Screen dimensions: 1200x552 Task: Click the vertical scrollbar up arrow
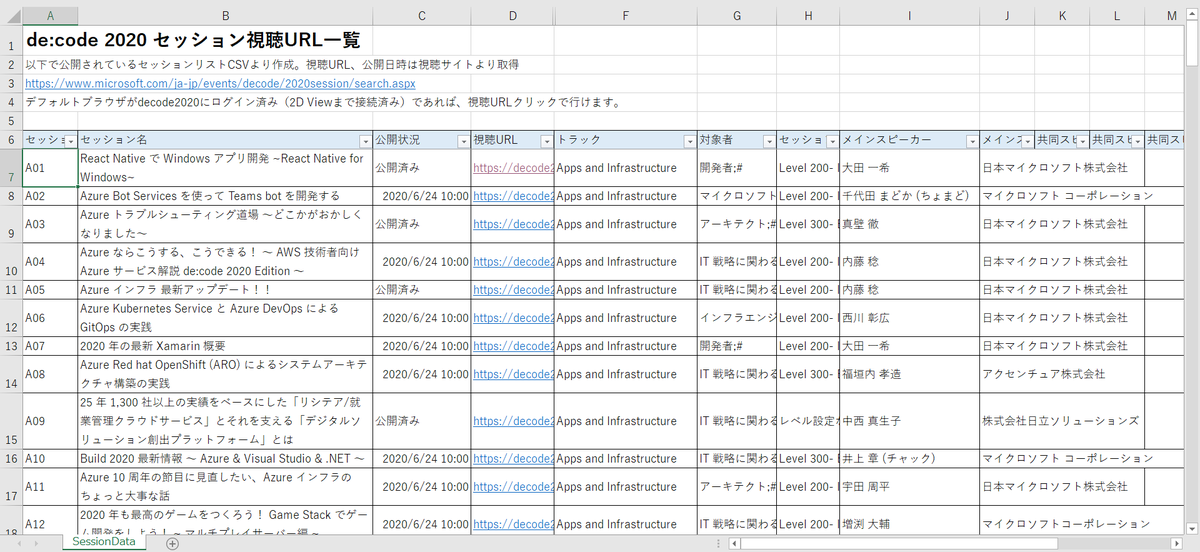click(1193, 13)
